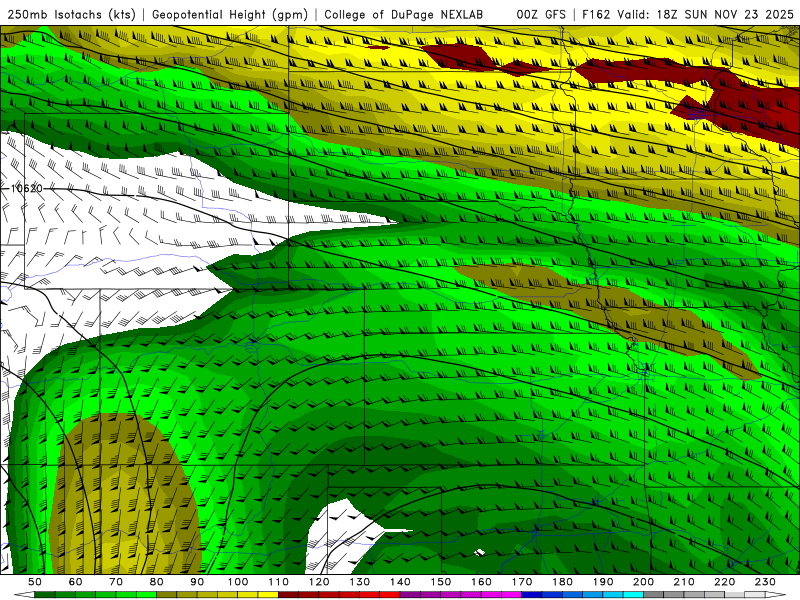The image size is (800, 600).
Task: Click the 200 value on the color scale
Action: tap(643, 582)
